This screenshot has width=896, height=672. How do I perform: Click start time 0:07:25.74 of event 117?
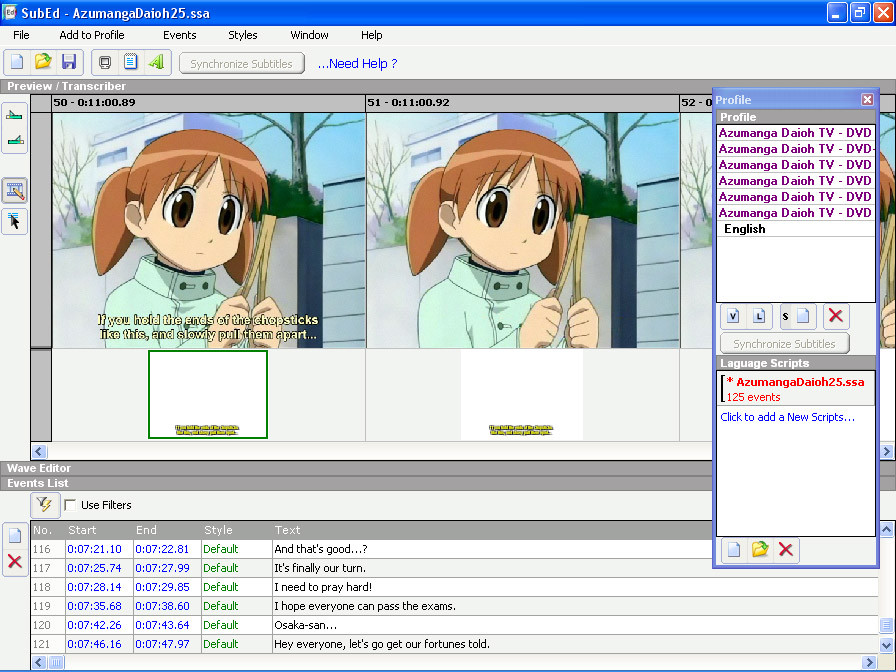tap(94, 568)
